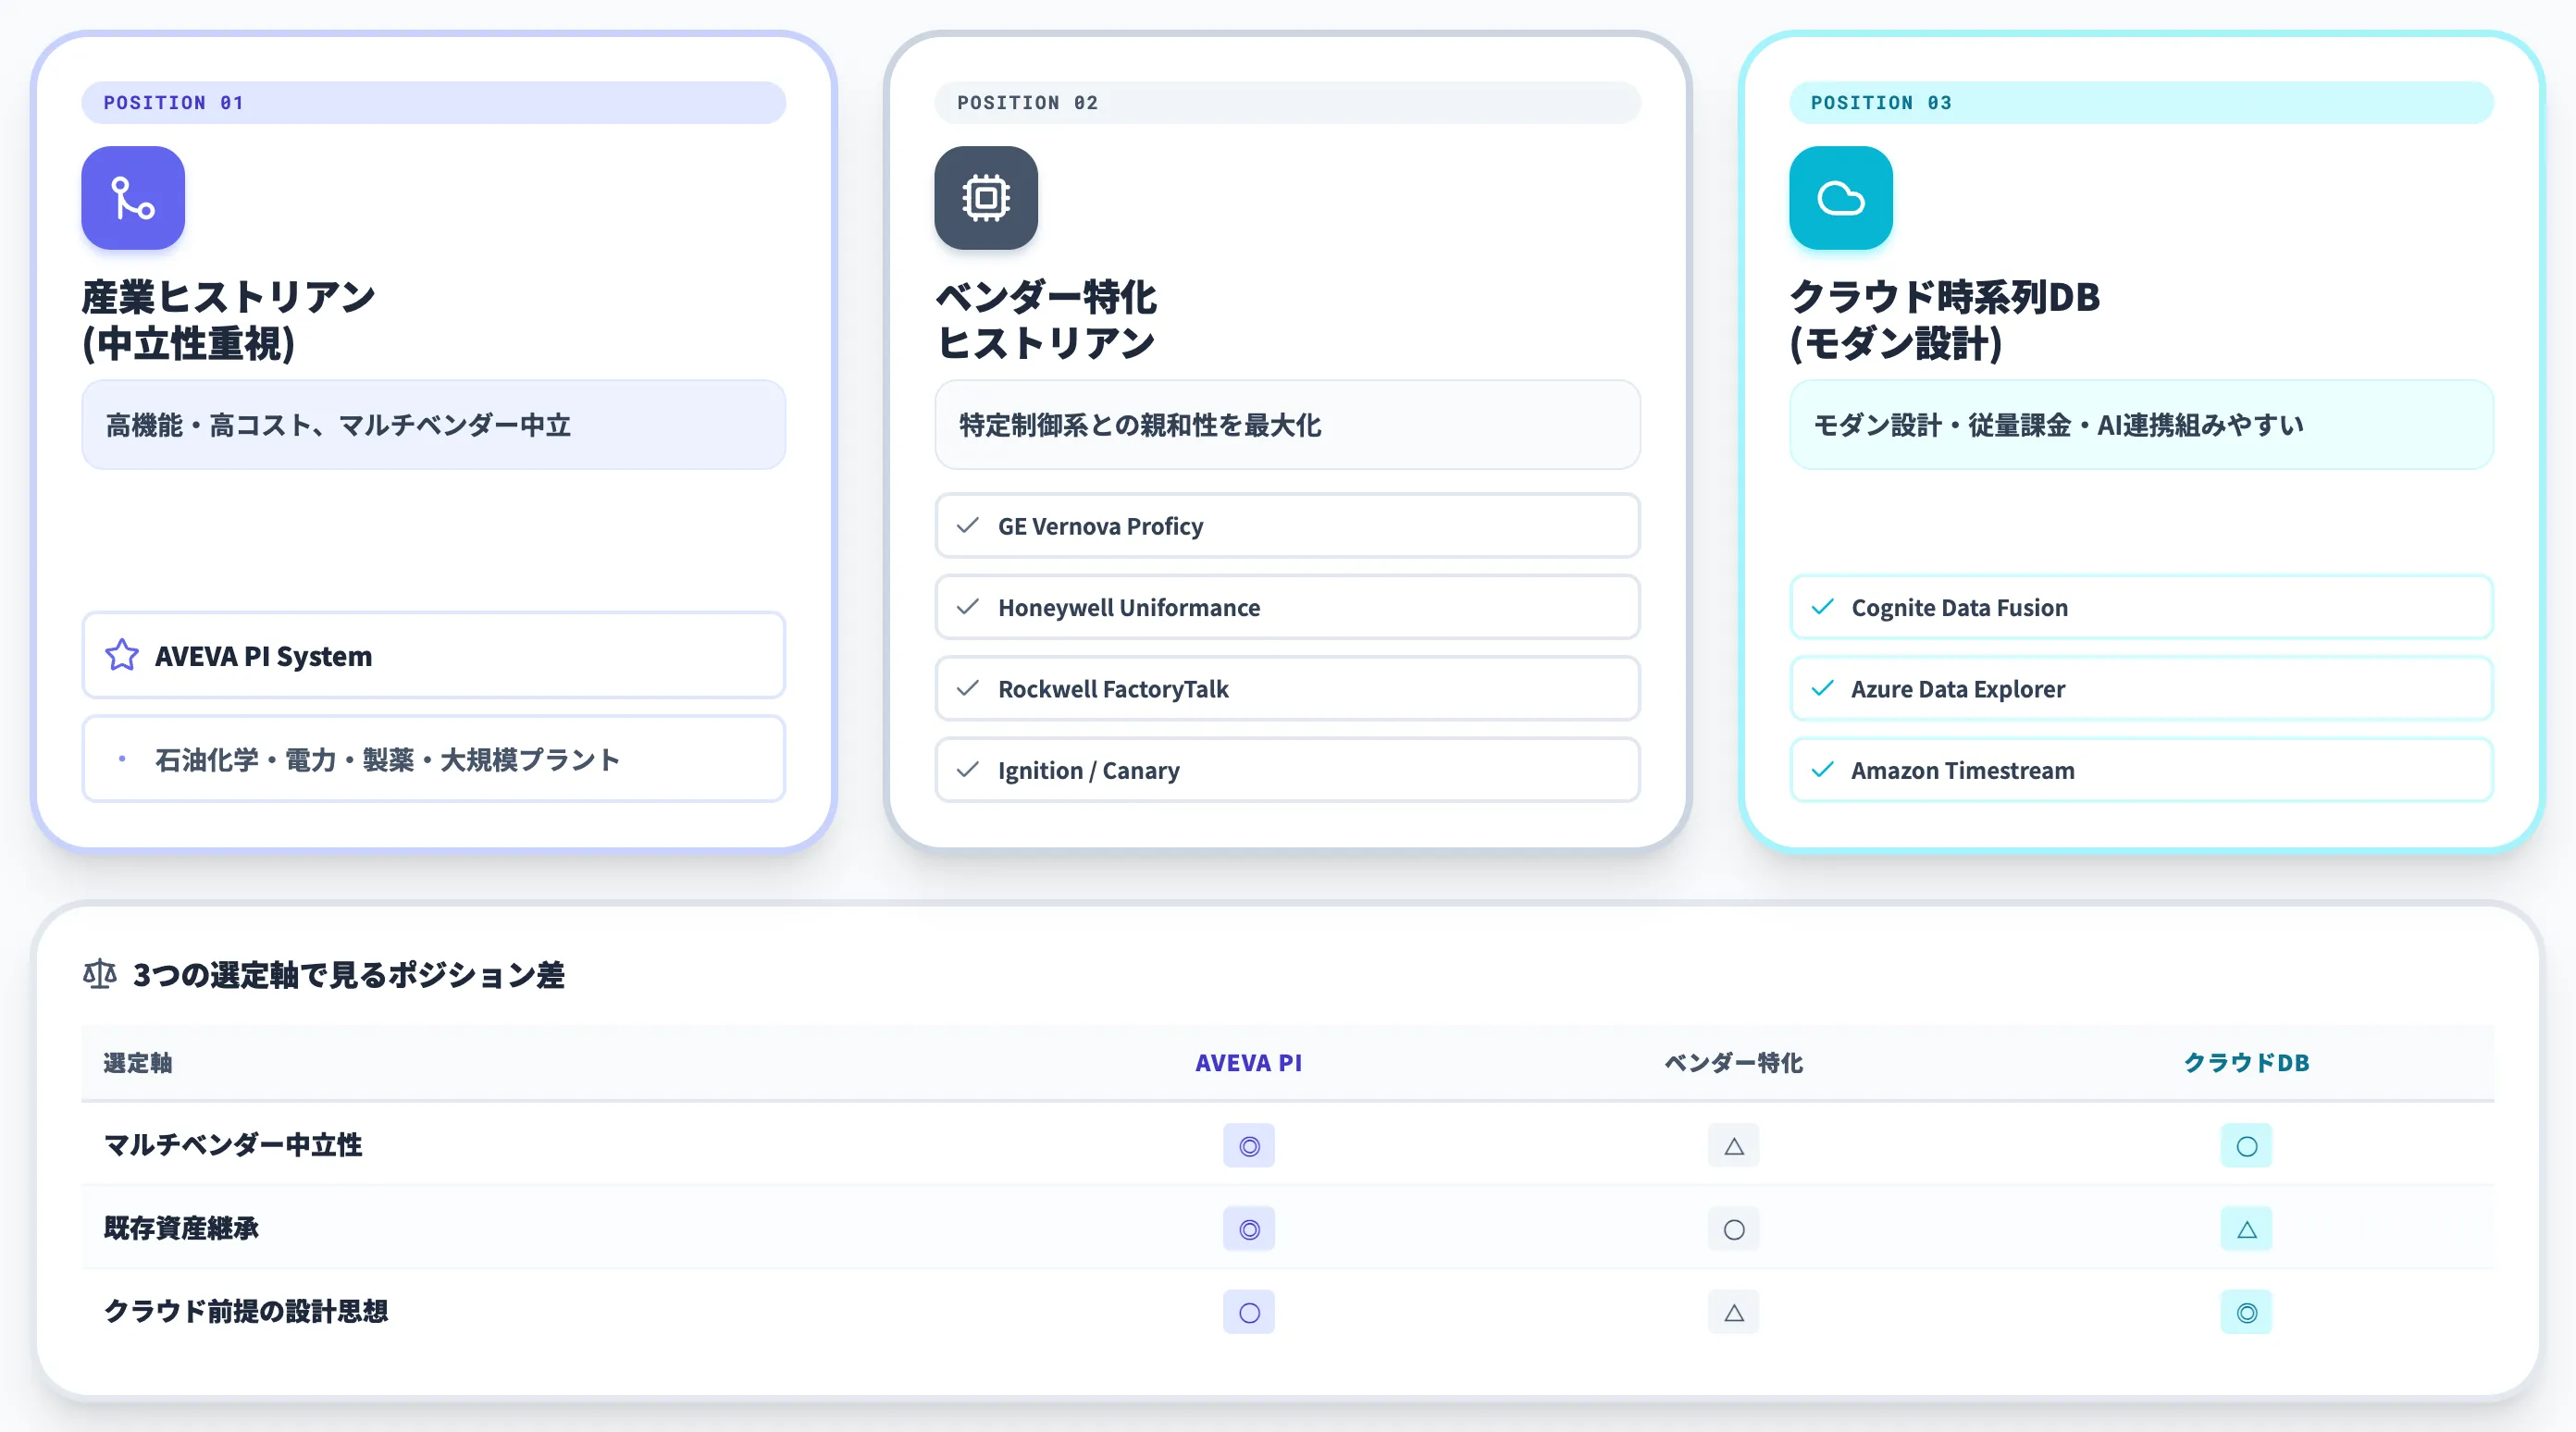2576x1432 pixels.
Task: Select the POSITION 01 badge
Action: (433, 103)
